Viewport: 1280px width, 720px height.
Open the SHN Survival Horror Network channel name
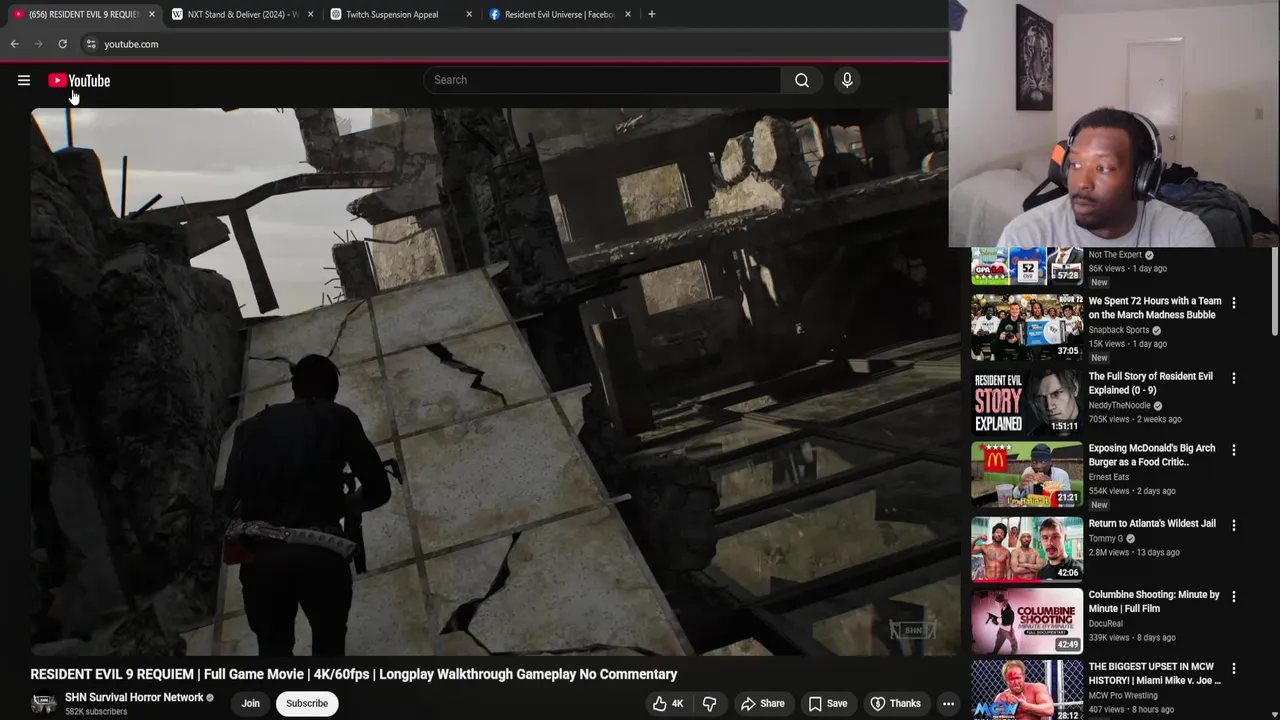pos(134,697)
